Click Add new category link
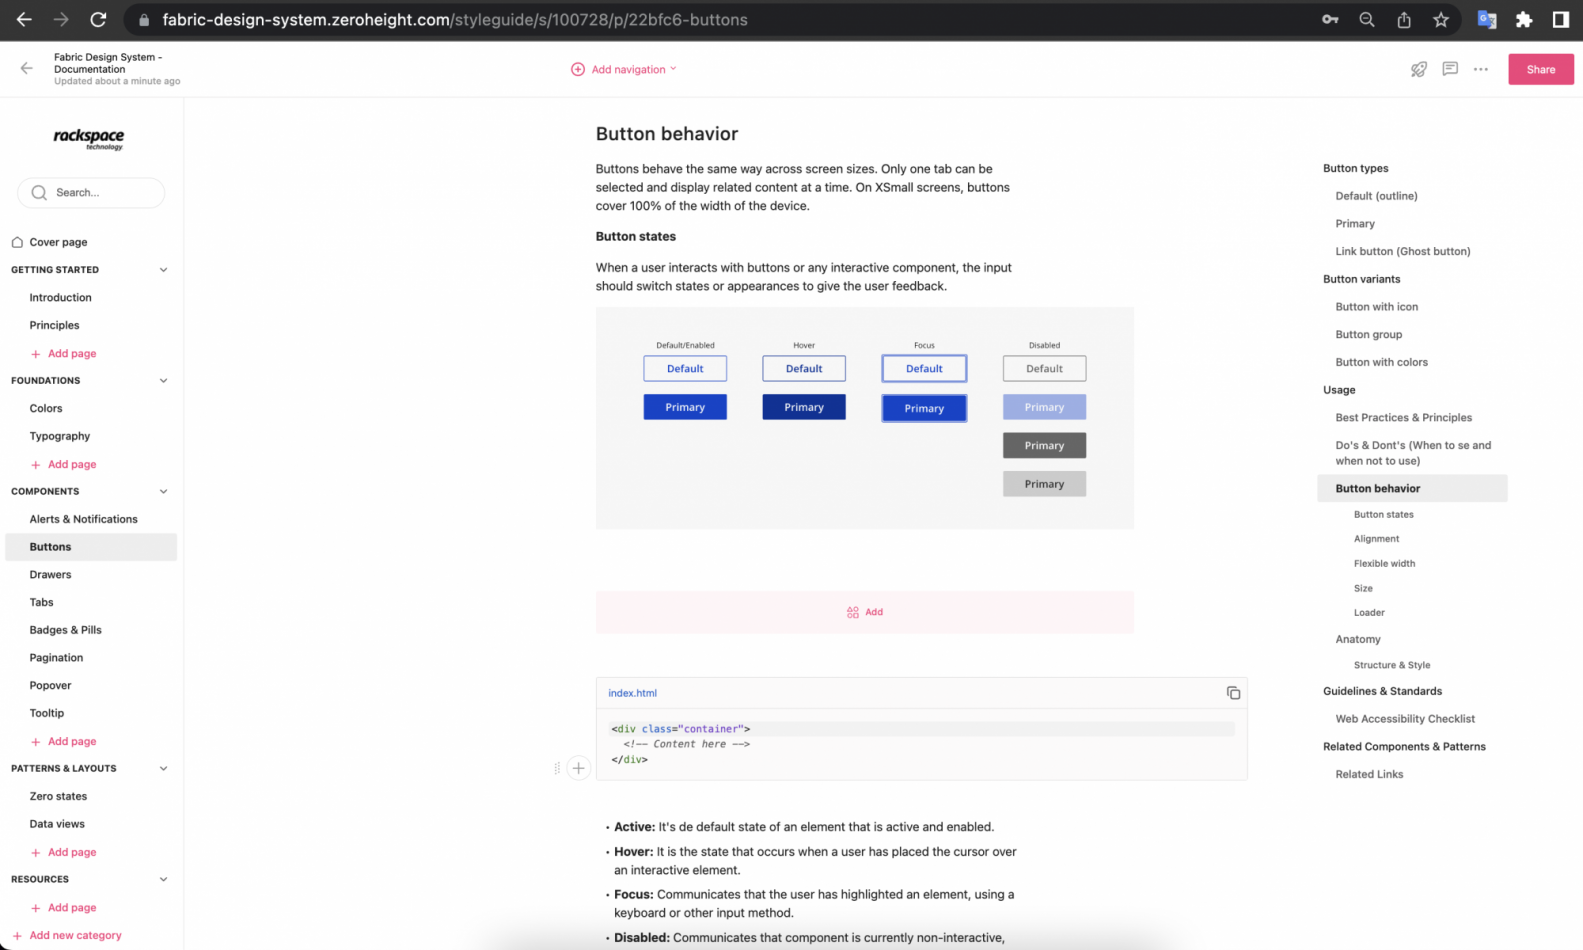The width and height of the screenshot is (1583, 950). pos(75,935)
